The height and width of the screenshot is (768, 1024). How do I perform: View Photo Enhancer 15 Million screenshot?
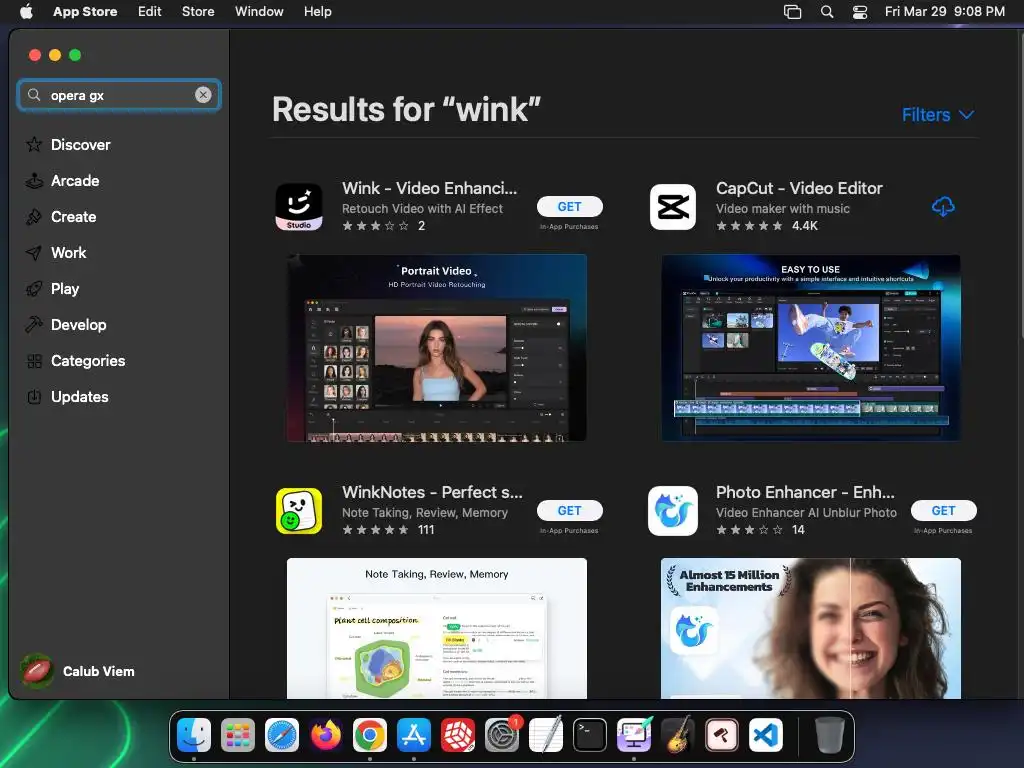pyautogui.click(x=810, y=628)
